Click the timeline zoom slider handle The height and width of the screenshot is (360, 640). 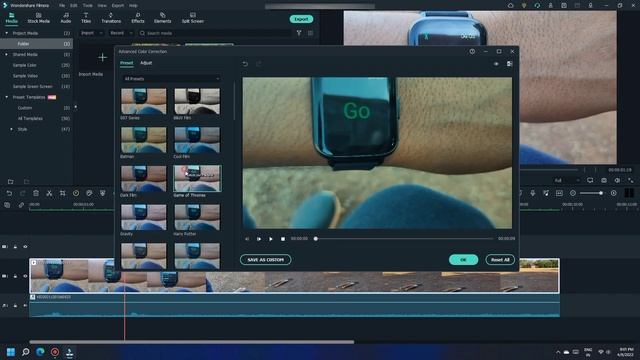[601, 193]
